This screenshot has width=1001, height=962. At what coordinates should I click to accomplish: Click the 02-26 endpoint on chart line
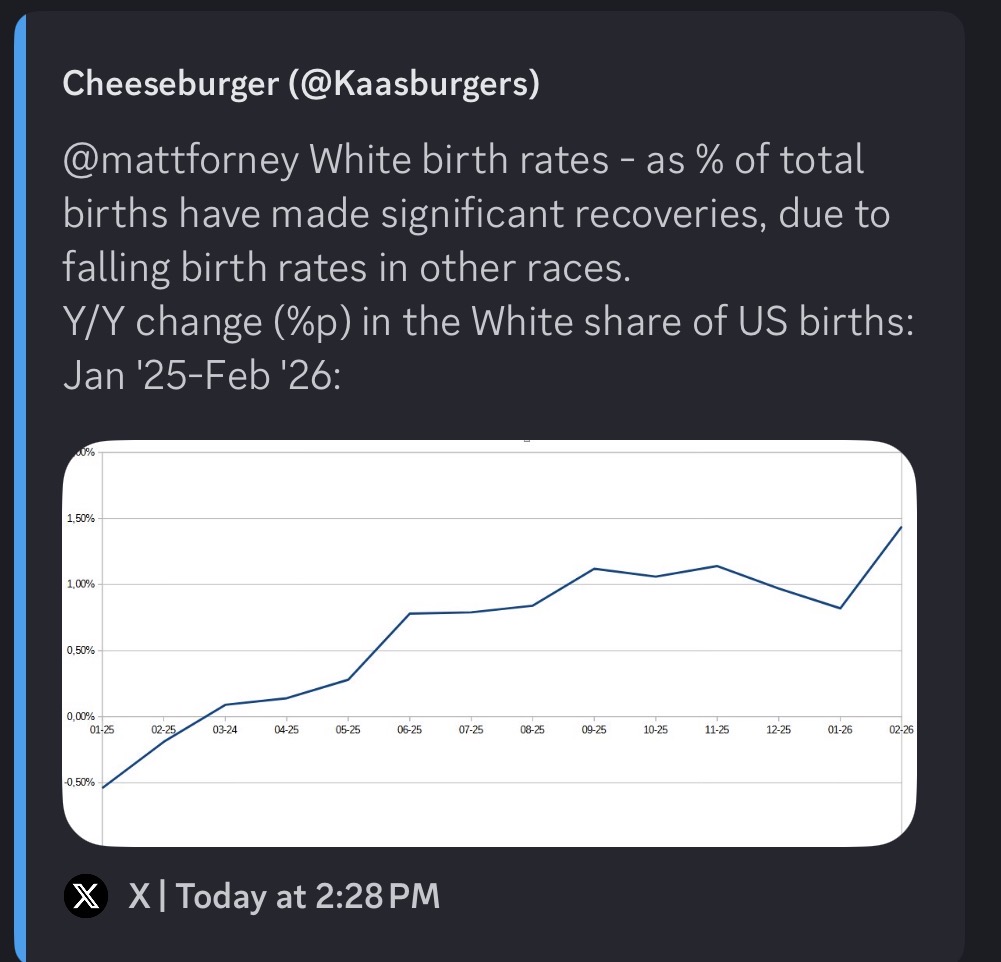click(x=901, y=527)
